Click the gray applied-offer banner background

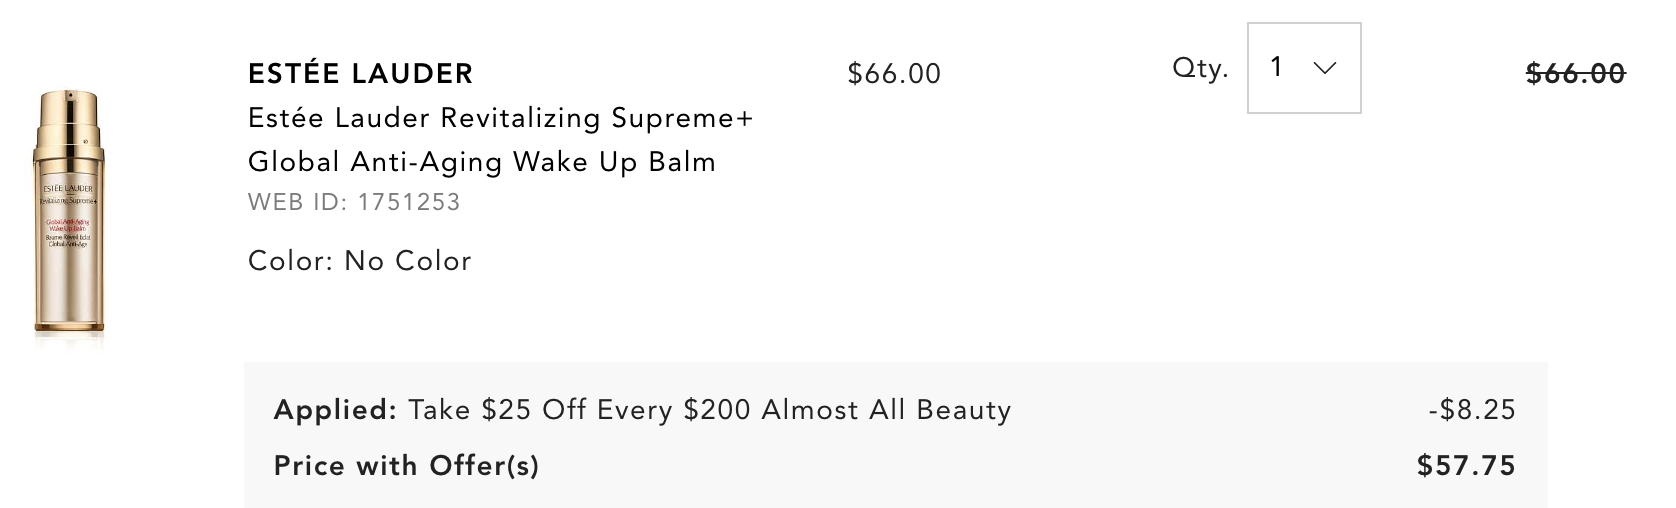point(896,436)
